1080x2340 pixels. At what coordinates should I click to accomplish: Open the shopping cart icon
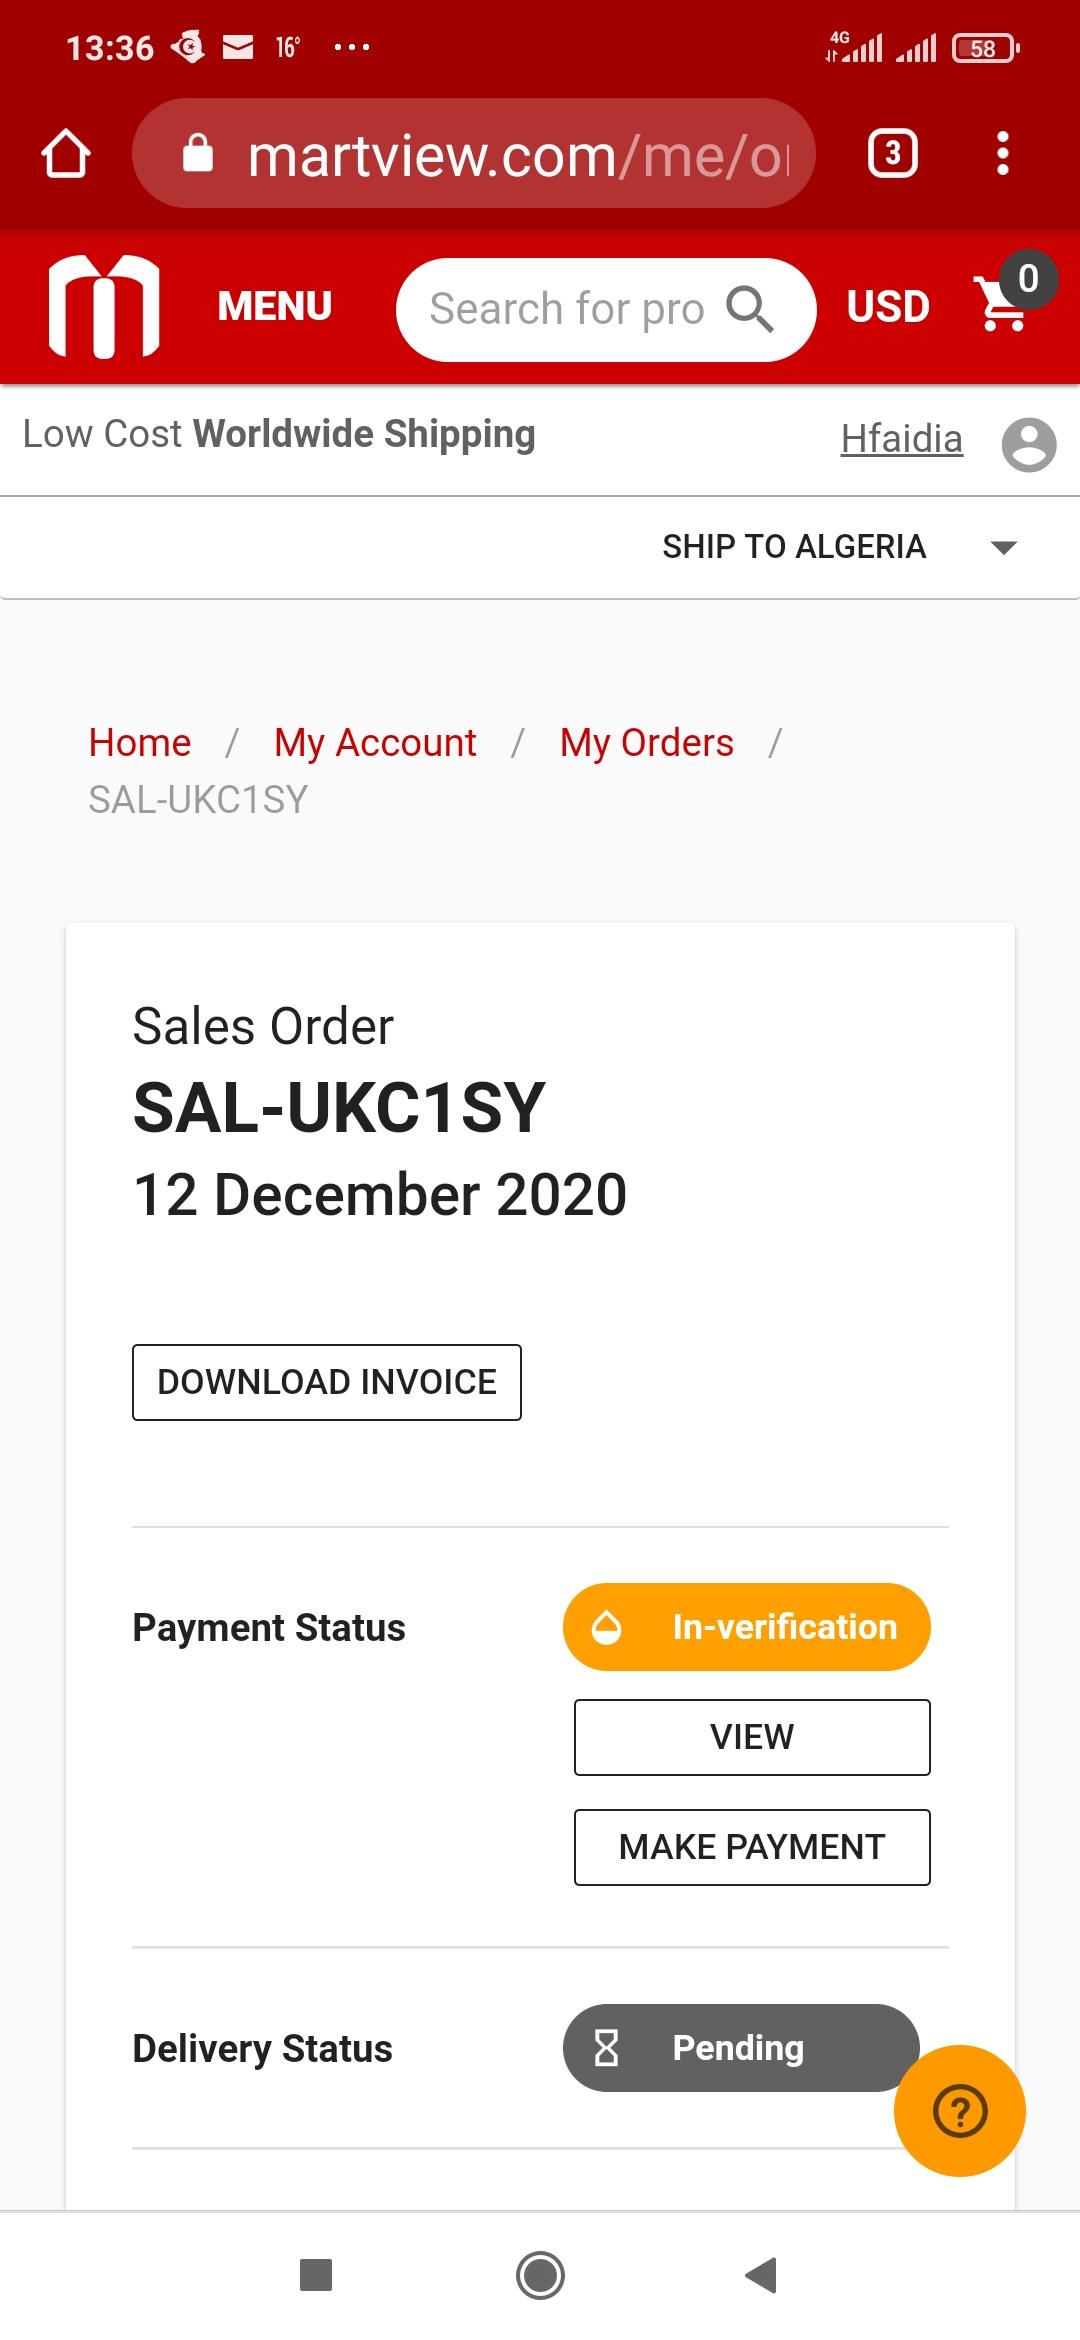(x=1002, y=303)
